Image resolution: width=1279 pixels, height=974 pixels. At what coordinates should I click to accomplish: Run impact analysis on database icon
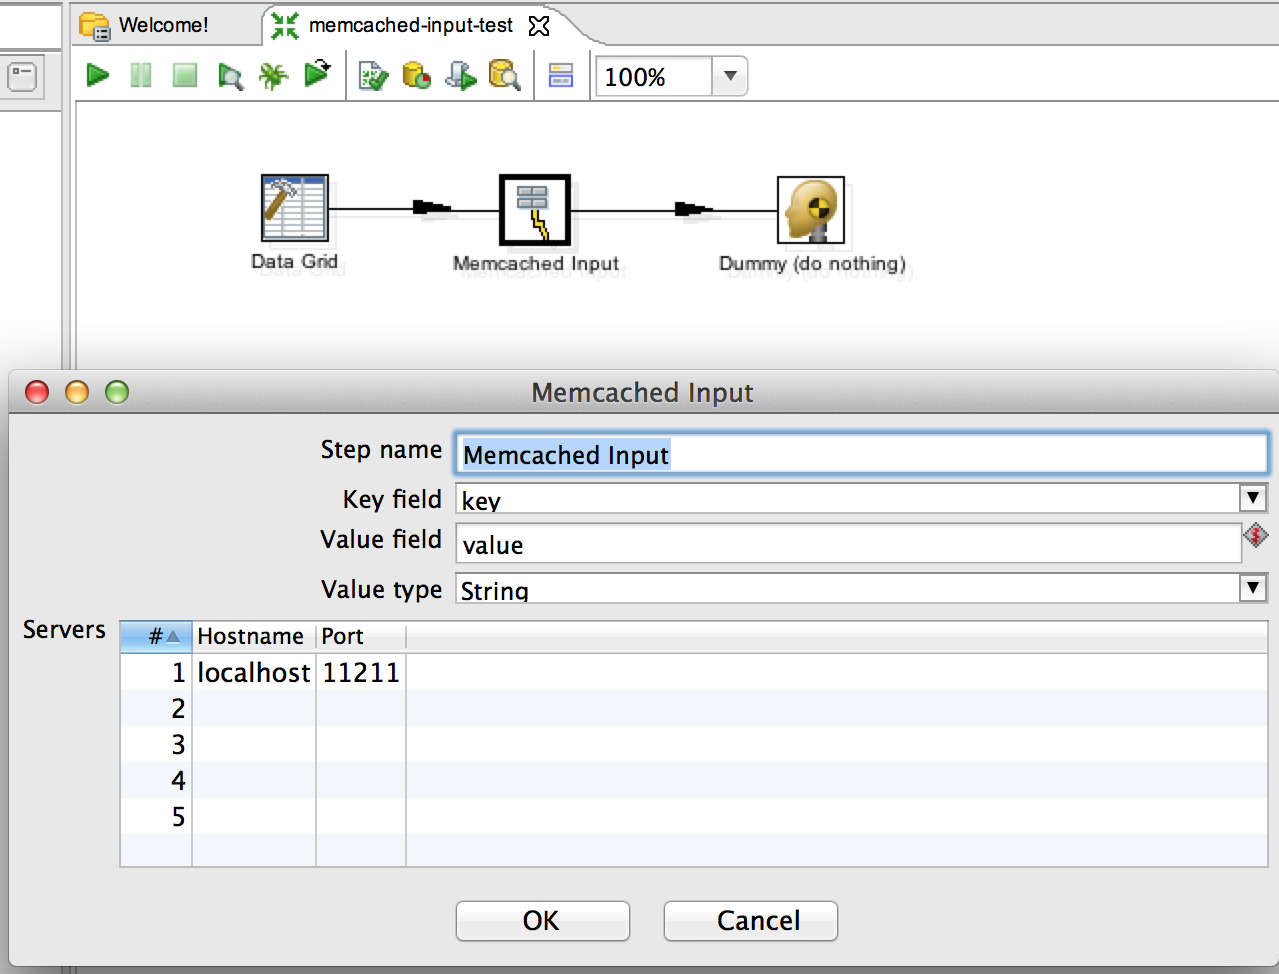(x=416, y=75)
